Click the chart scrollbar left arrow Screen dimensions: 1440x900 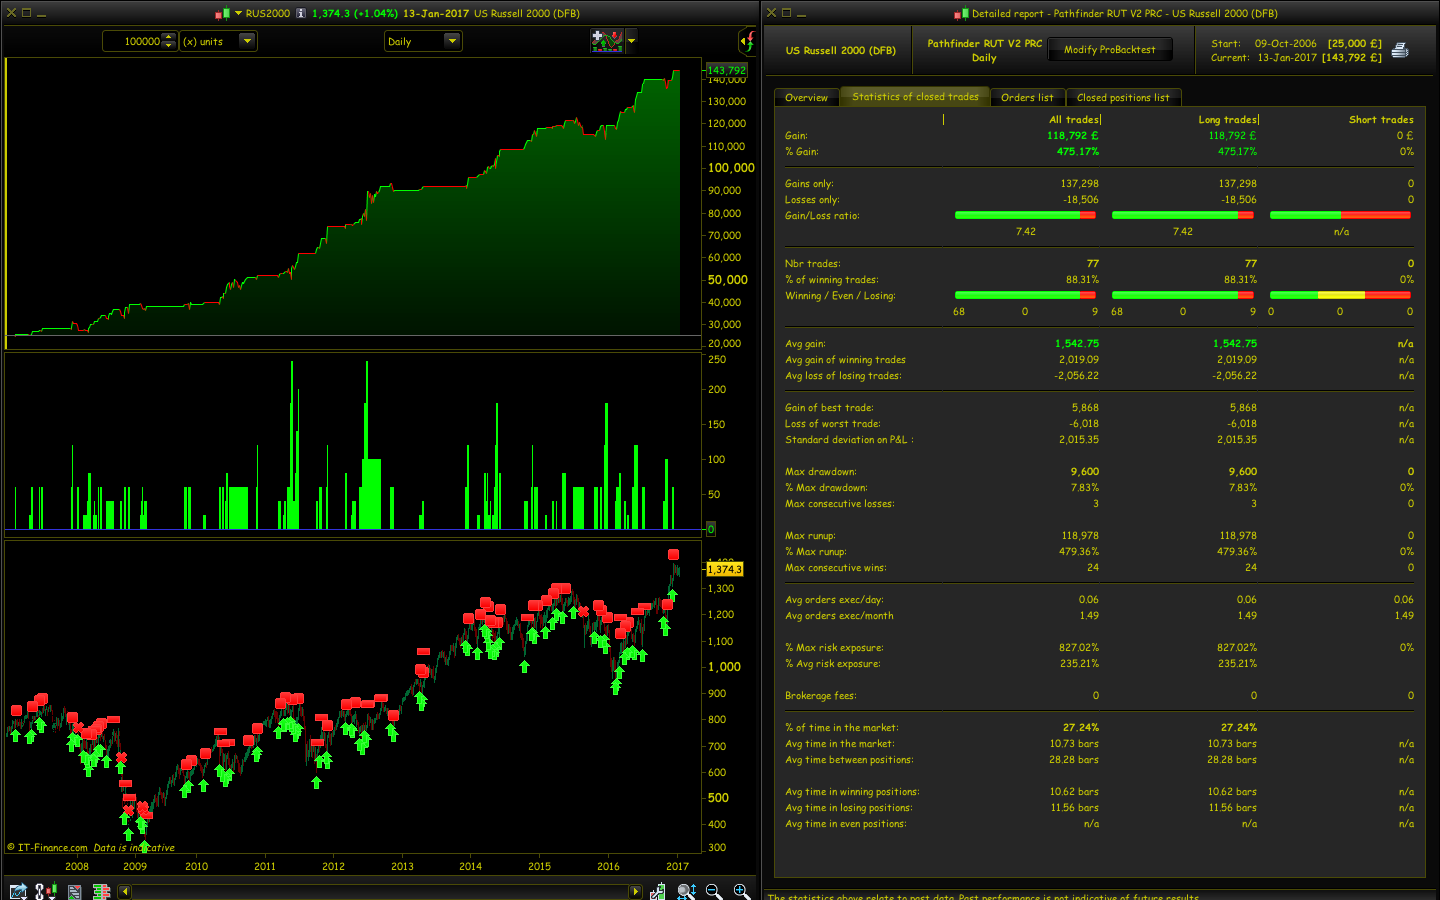(124, 891)
